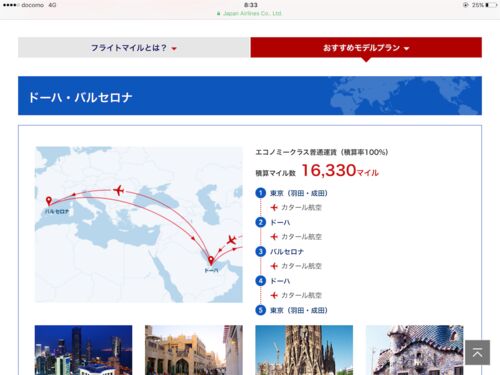The height and width of the screenshot is (375, 500).
Task: Tap the Barcelona pin on the map
Action: (x=49, y=201)
